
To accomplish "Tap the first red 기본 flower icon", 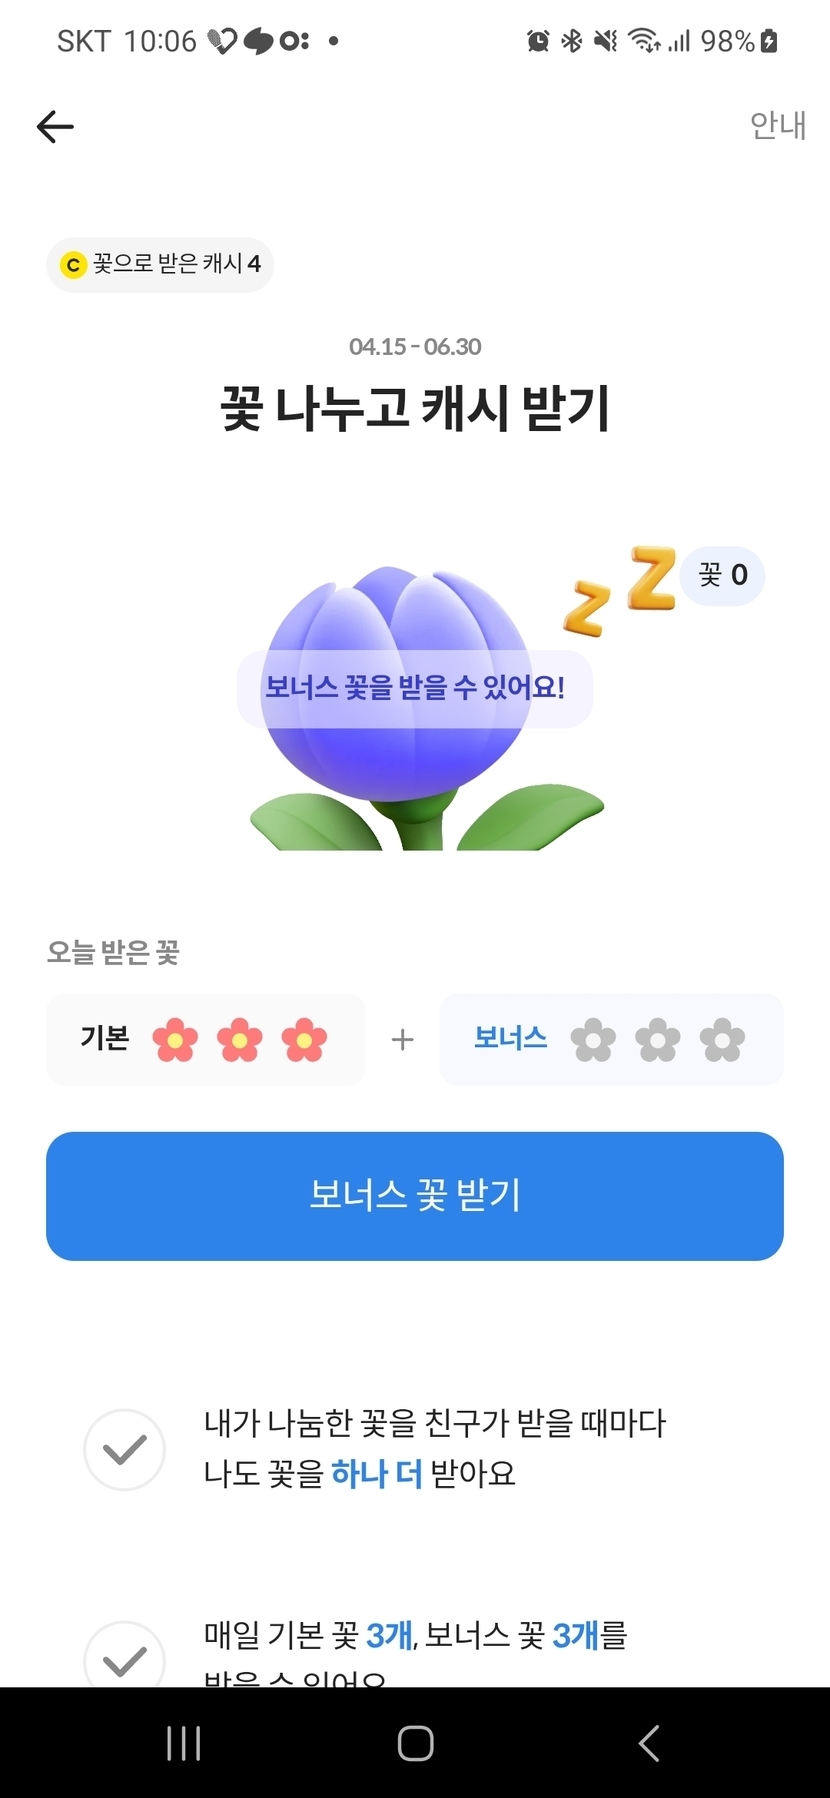I will [175, 1040].
